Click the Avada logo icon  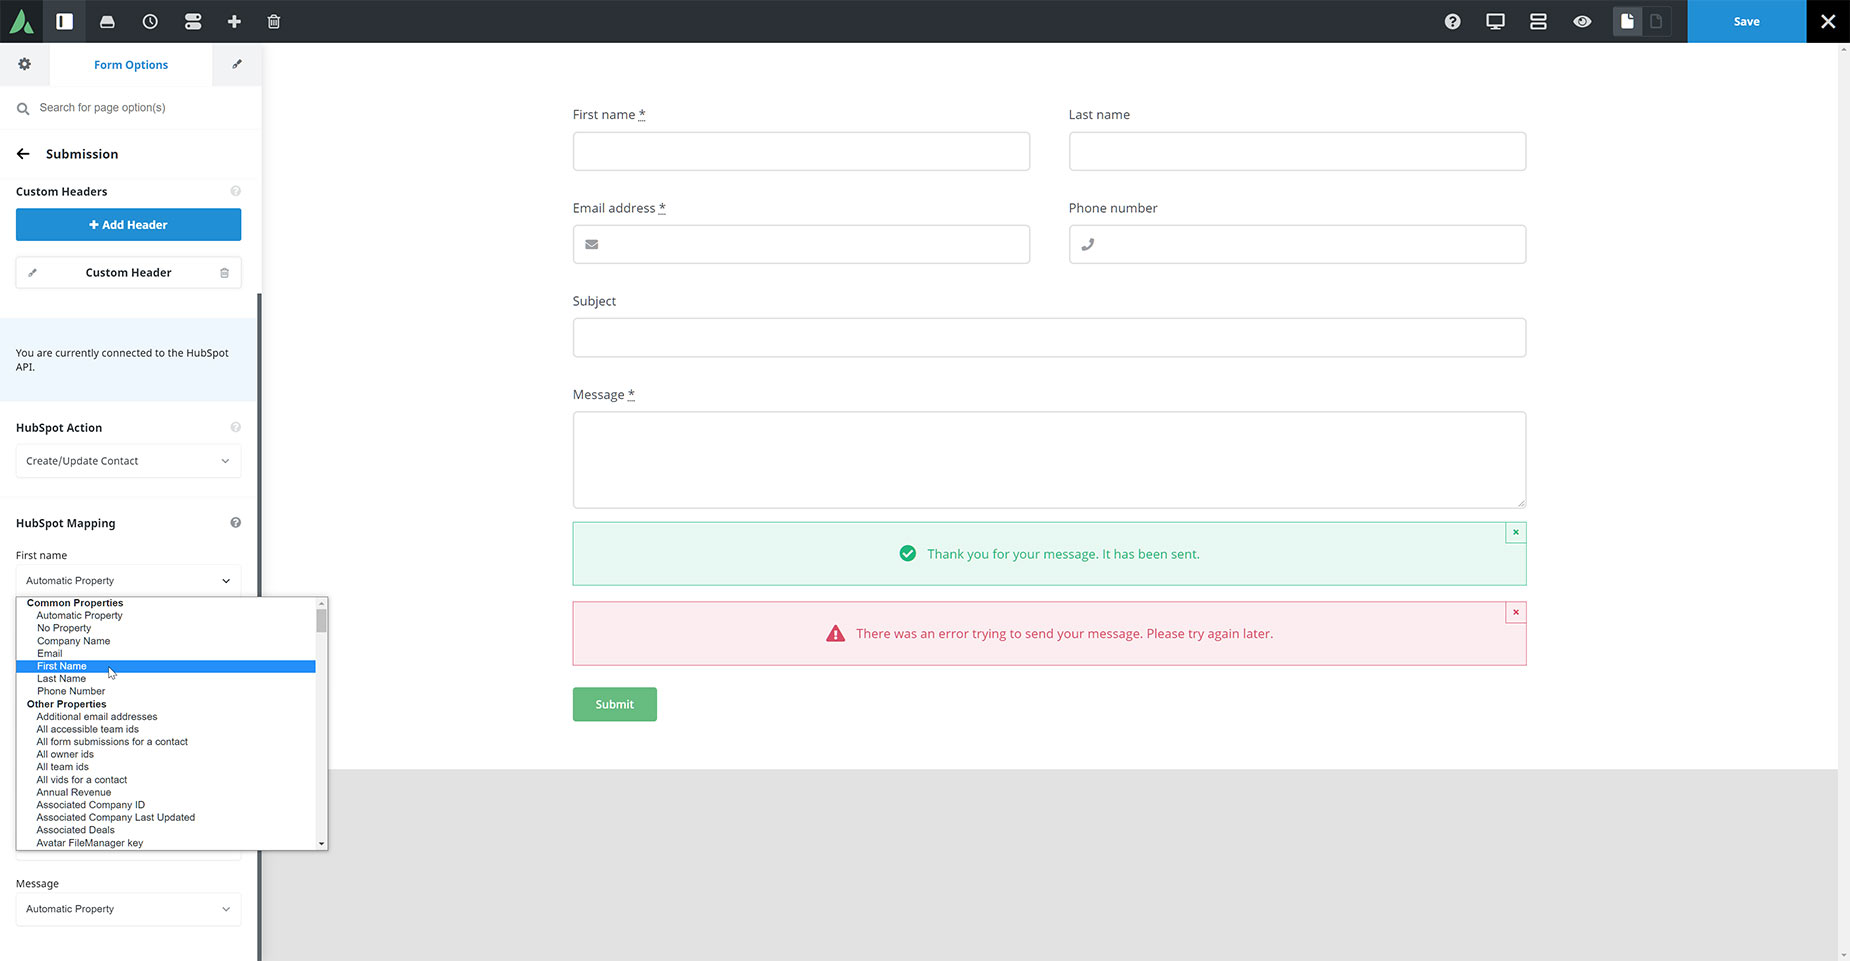pos(22,21)
